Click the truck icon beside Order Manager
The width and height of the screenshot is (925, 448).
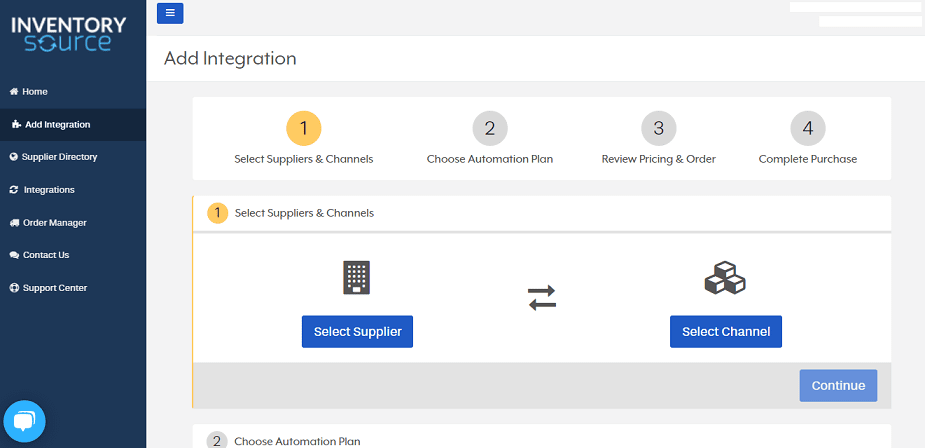pos(15,223)
